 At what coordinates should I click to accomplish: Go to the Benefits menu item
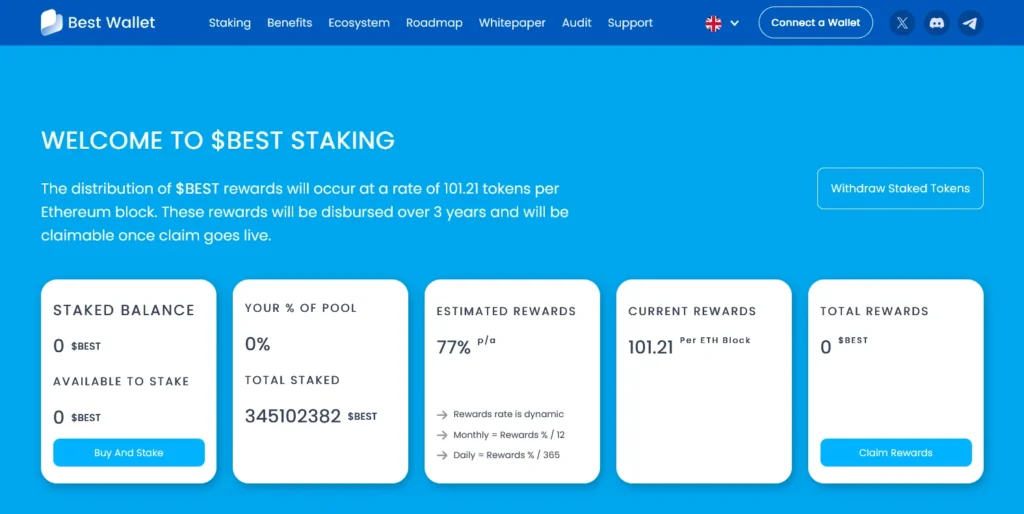click(289, 23)
